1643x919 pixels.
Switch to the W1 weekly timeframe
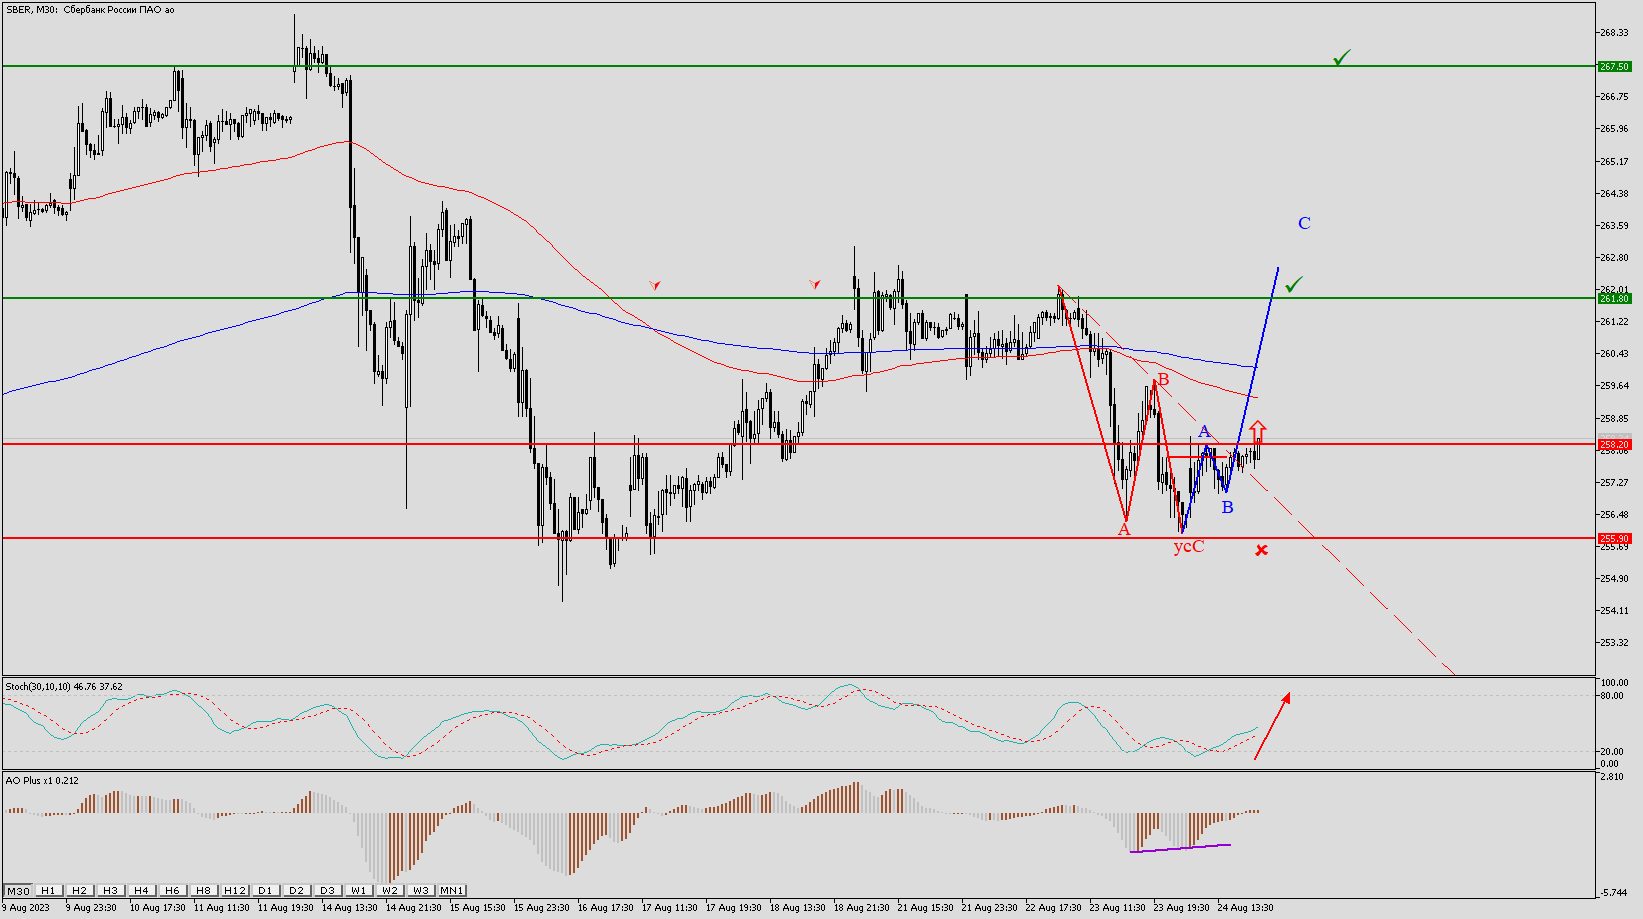(x=358, y=890)
